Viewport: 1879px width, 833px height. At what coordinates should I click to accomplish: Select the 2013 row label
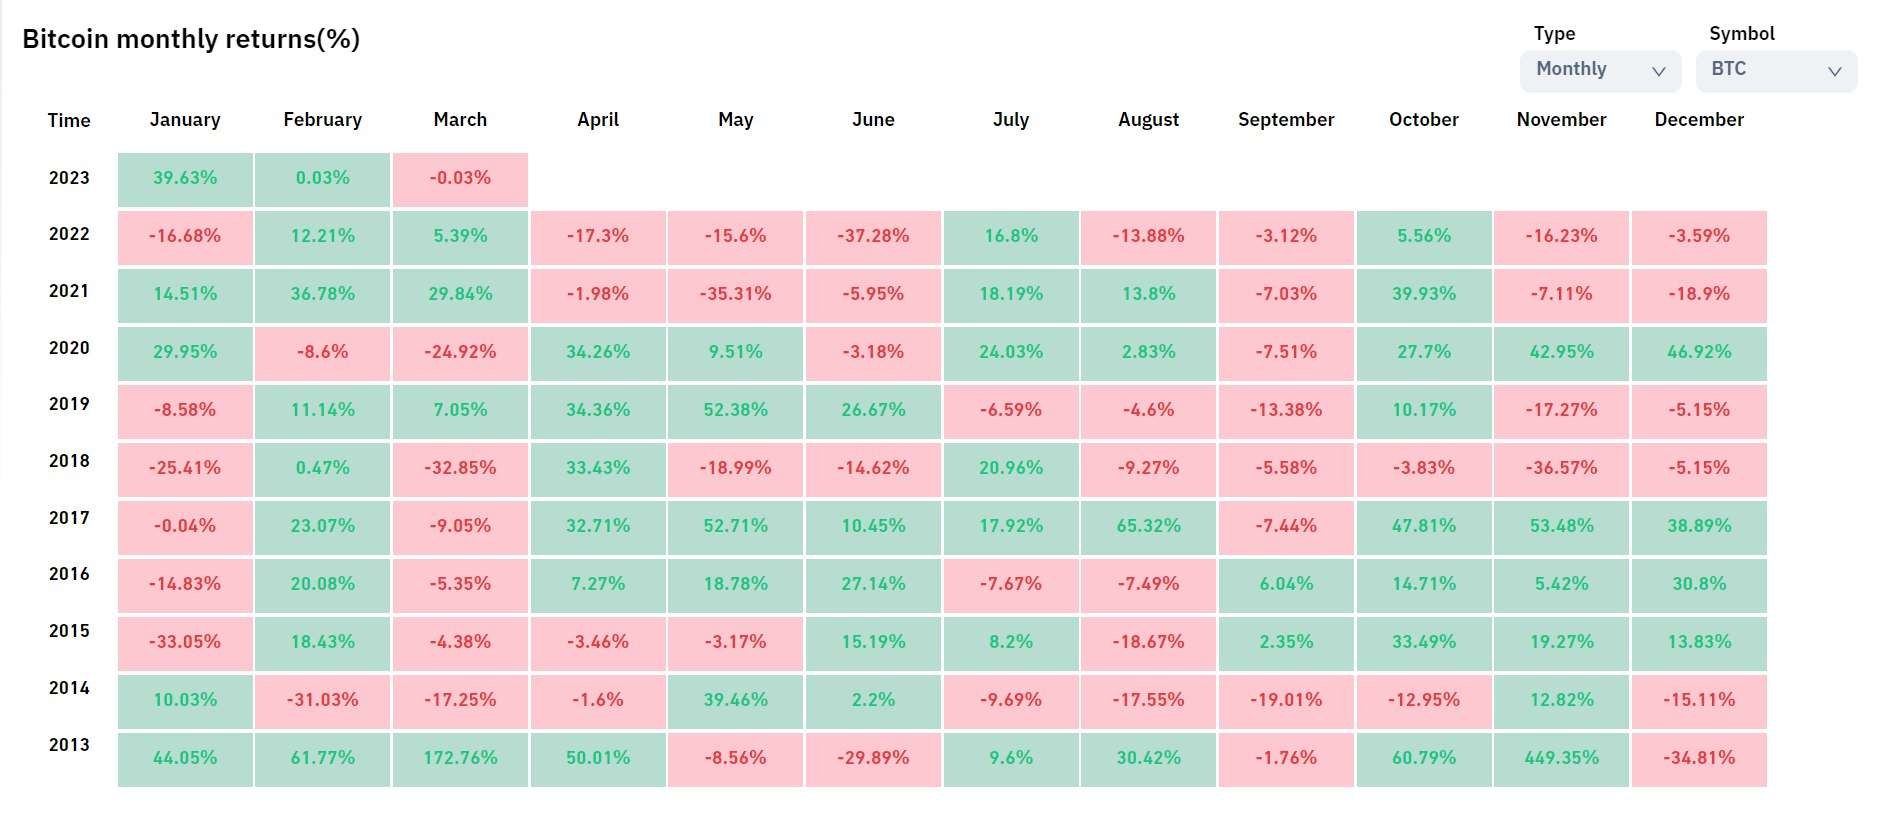pyautogui.click(x=69, y=745)
